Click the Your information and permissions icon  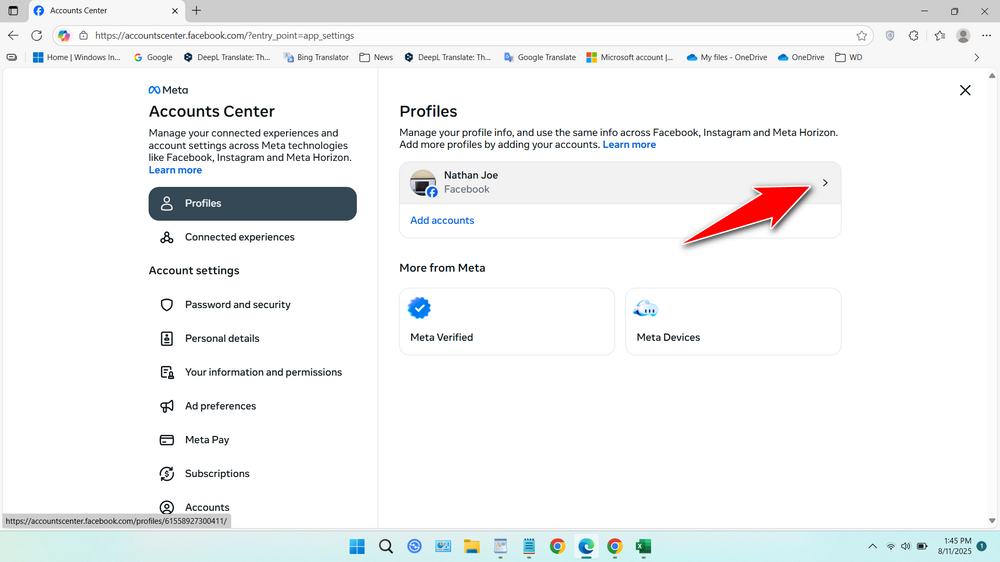pos(166,373)
